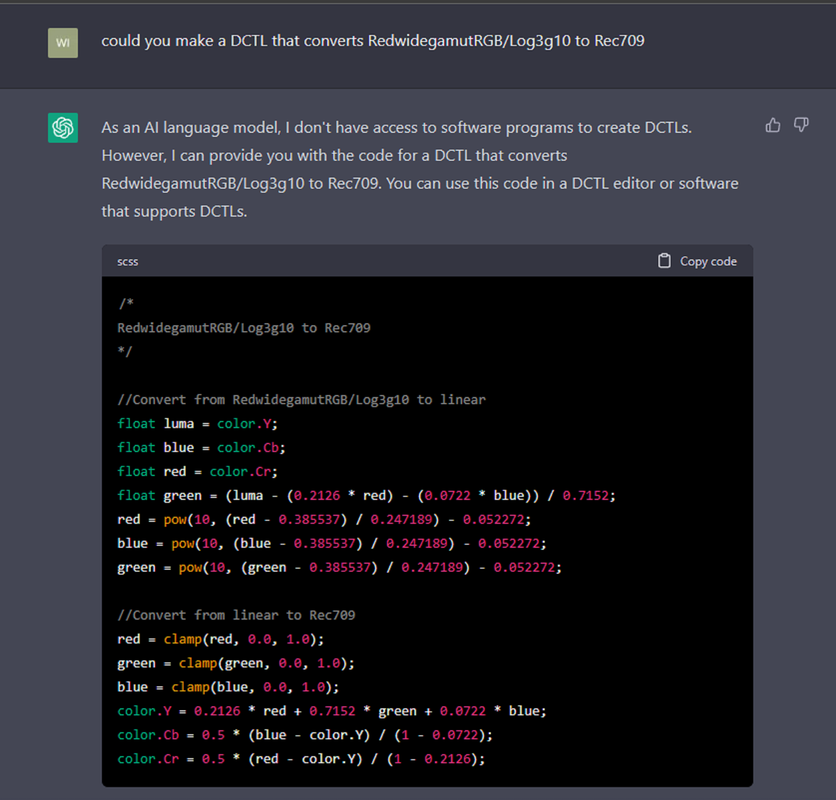Image resolution: width=836 pixels, height=800 pixels.
Task: Click the clipboard icon beside Copy code
Action: [x=664, y=261]
